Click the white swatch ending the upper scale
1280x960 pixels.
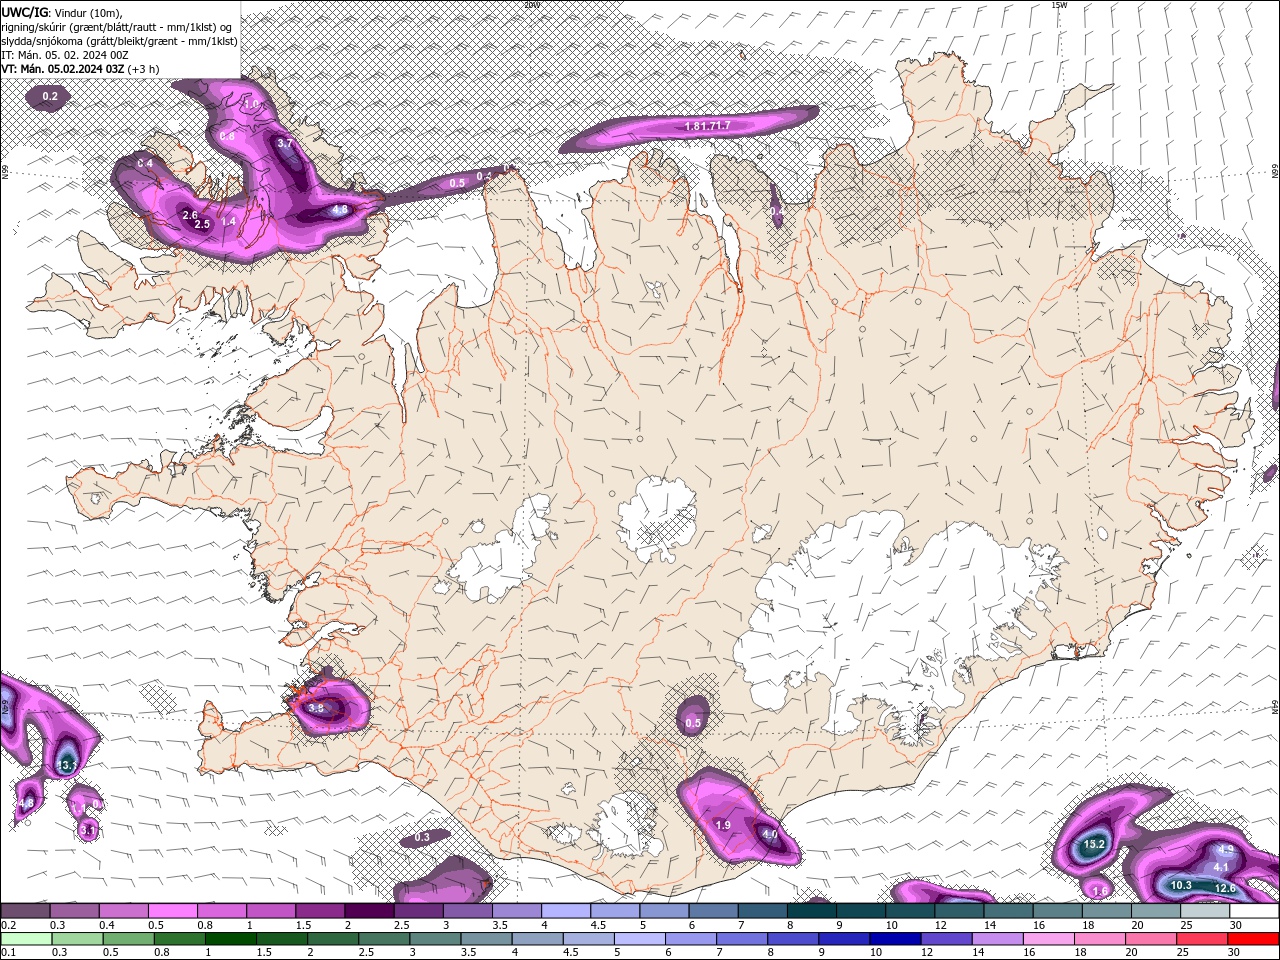pyautogui.click(x=1253, y=911)
